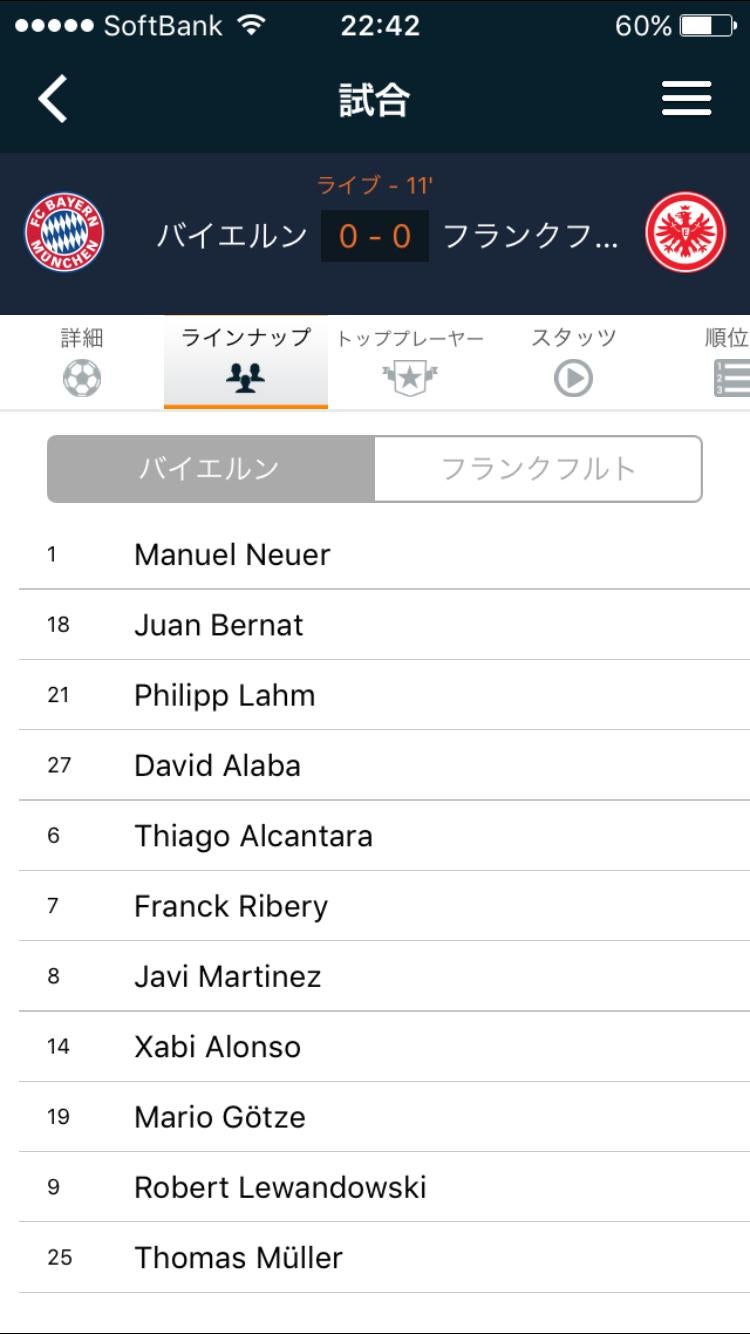This screenshot has height=1334, width=750.
Task: Select player Manuel Neuer
Action: 232,555
